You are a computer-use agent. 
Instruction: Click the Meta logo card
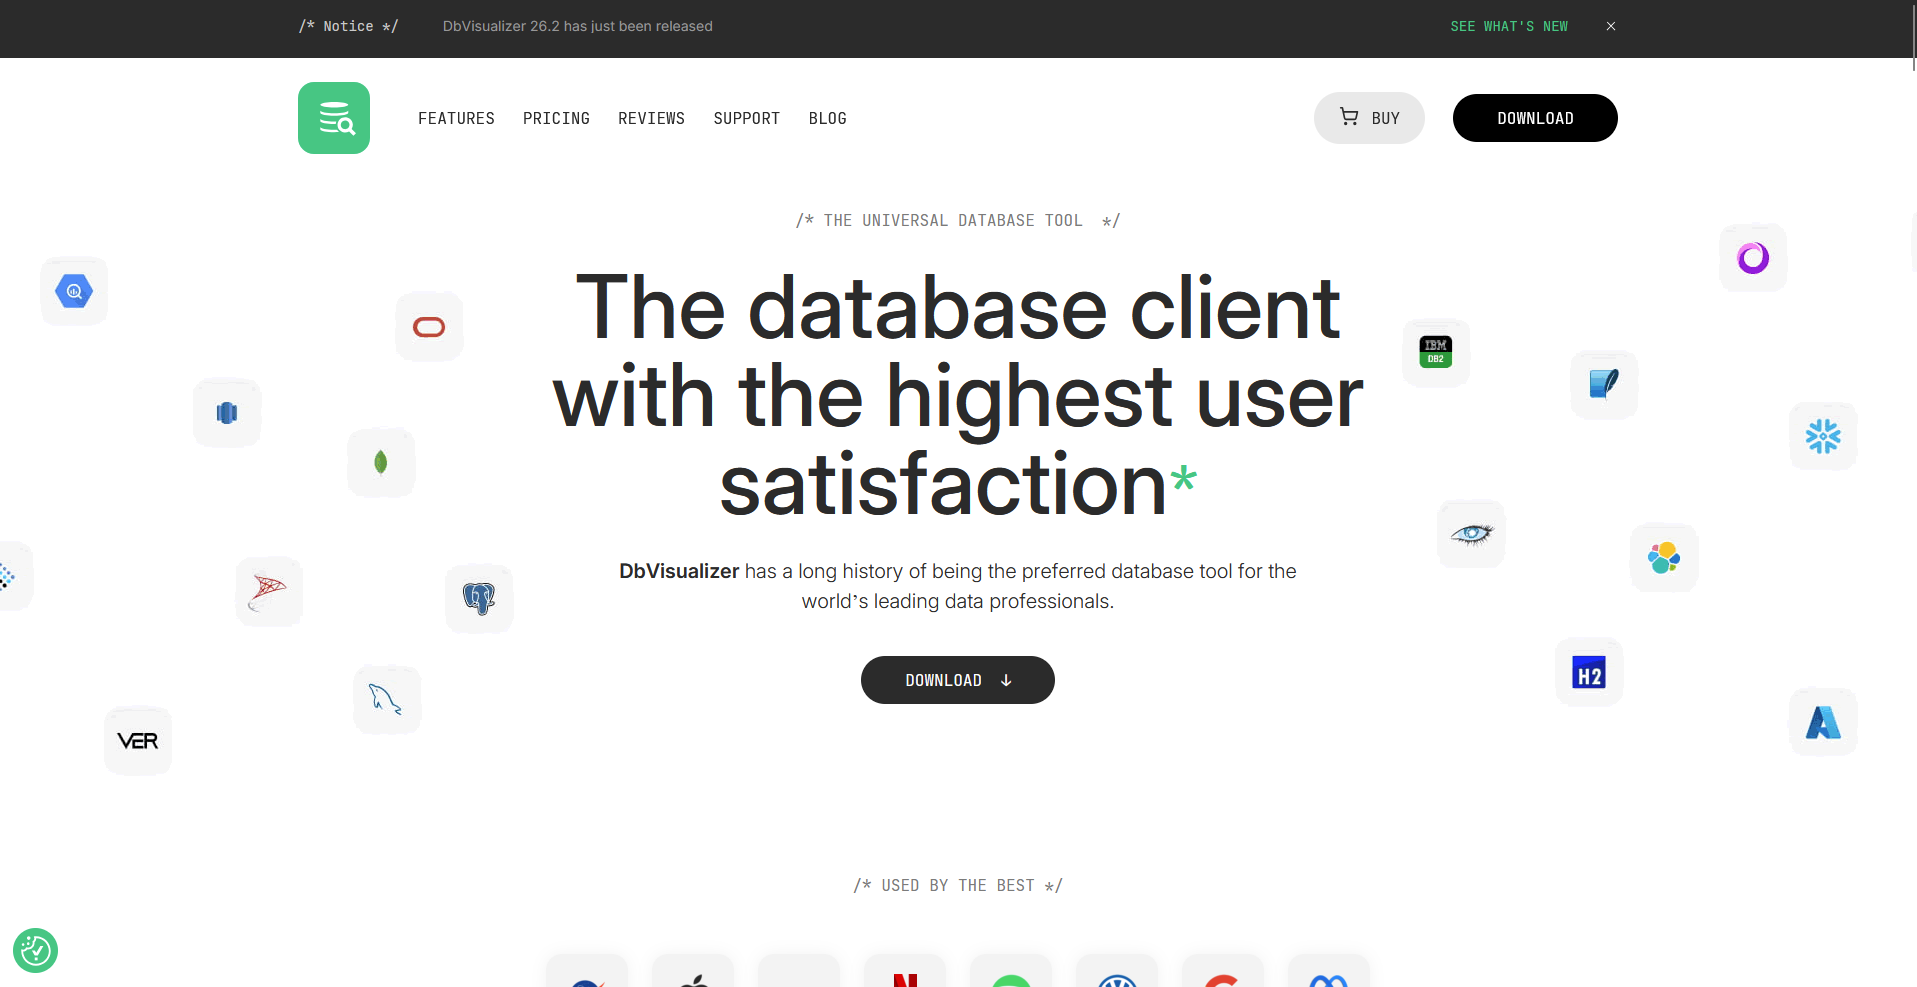[1329, 971]
